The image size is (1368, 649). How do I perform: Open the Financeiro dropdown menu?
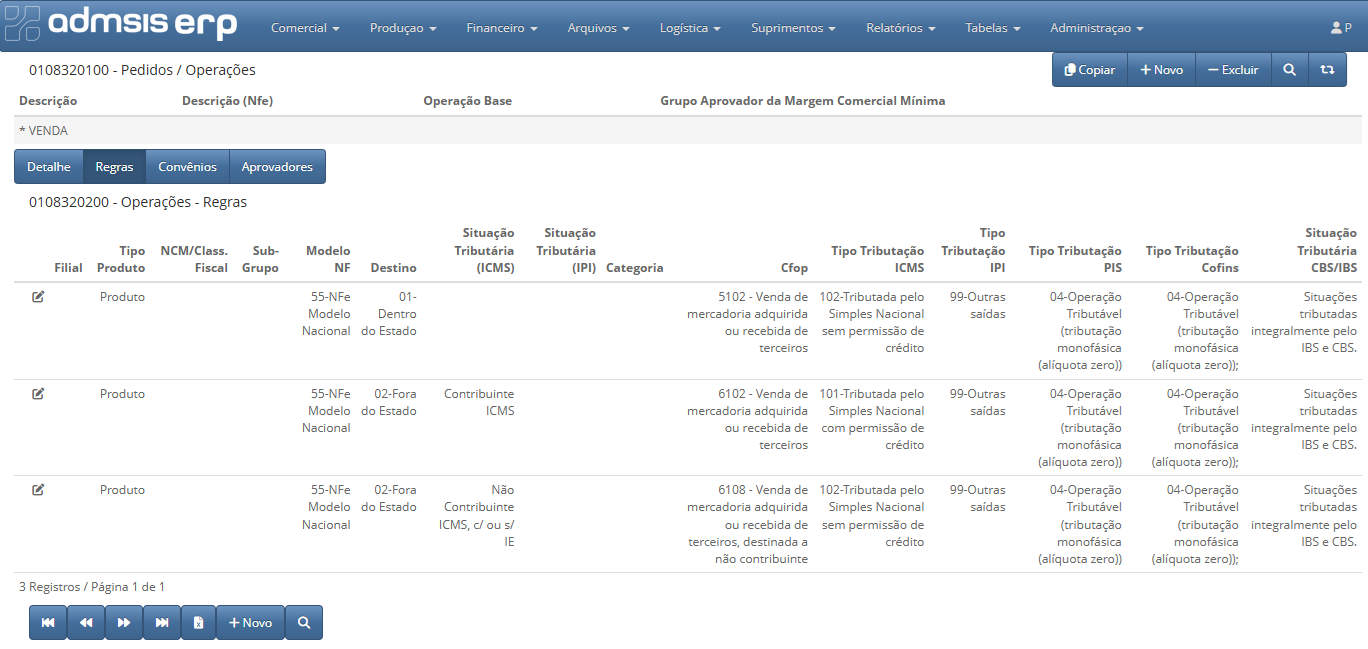(x=502, y=28)
